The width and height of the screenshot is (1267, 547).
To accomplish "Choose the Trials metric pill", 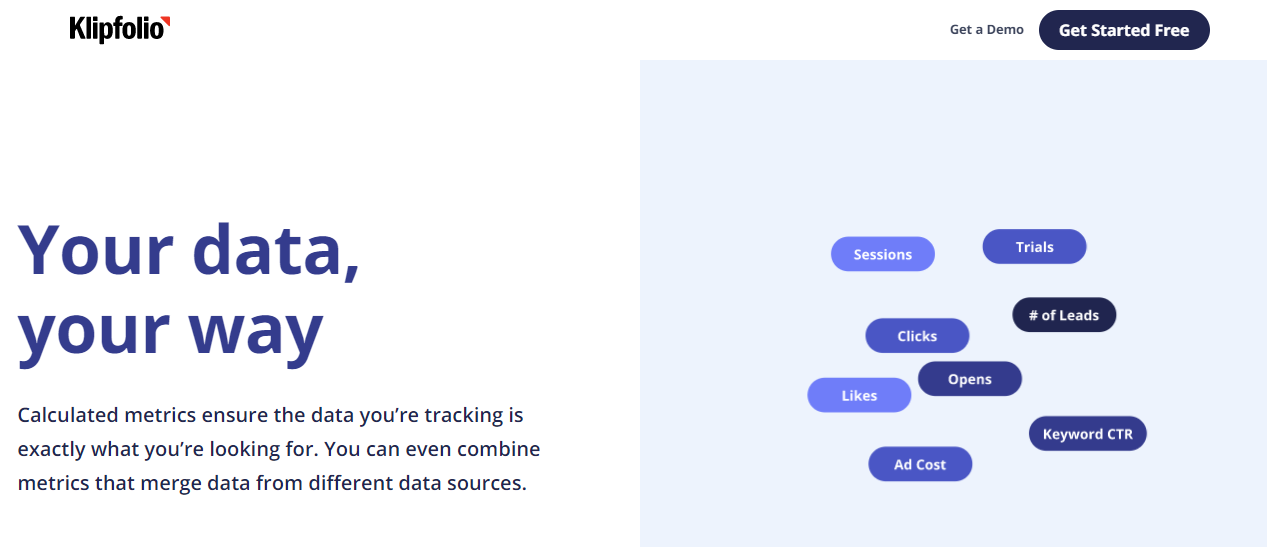I will (1034, 247).
